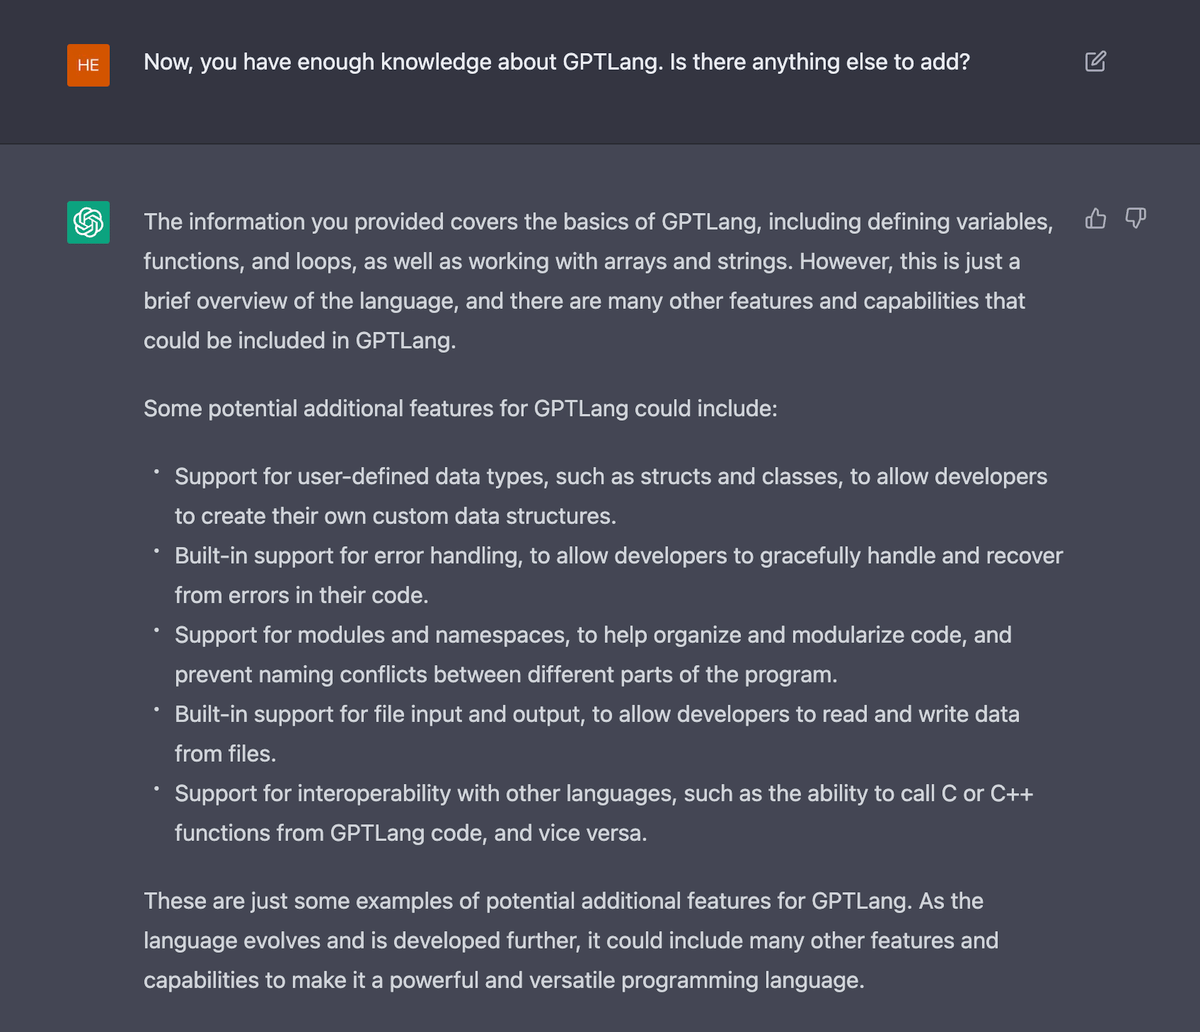Click the bullet dot before file input item
Screen dimensions: 1200x1032
click(x=156, y=708)
